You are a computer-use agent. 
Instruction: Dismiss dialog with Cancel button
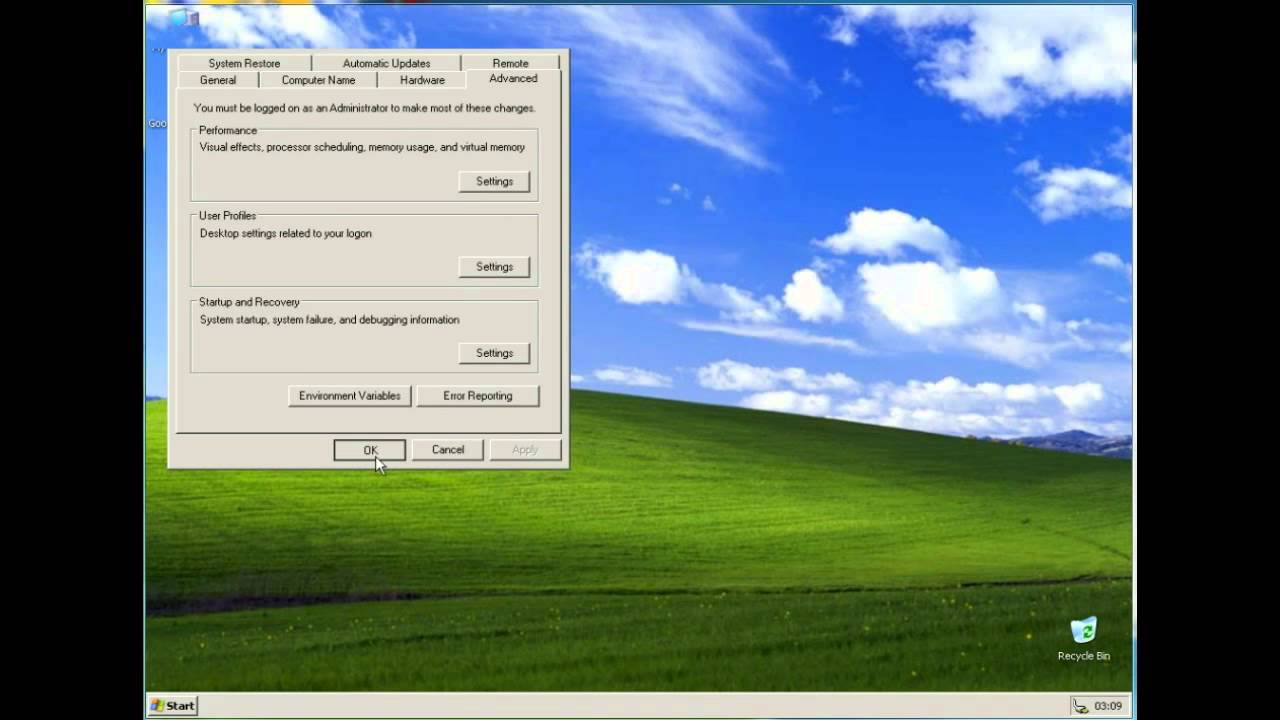pos(448,450)
